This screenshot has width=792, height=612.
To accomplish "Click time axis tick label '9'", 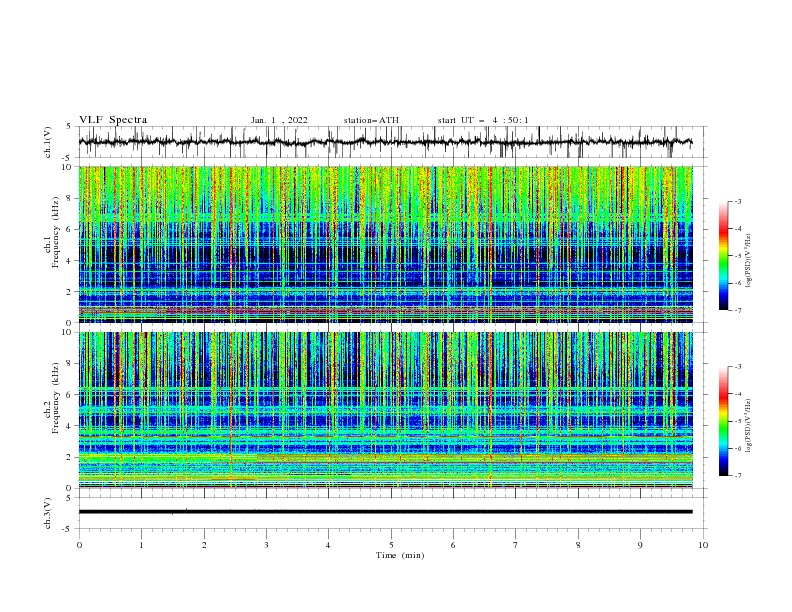I will tap(640, 545).
